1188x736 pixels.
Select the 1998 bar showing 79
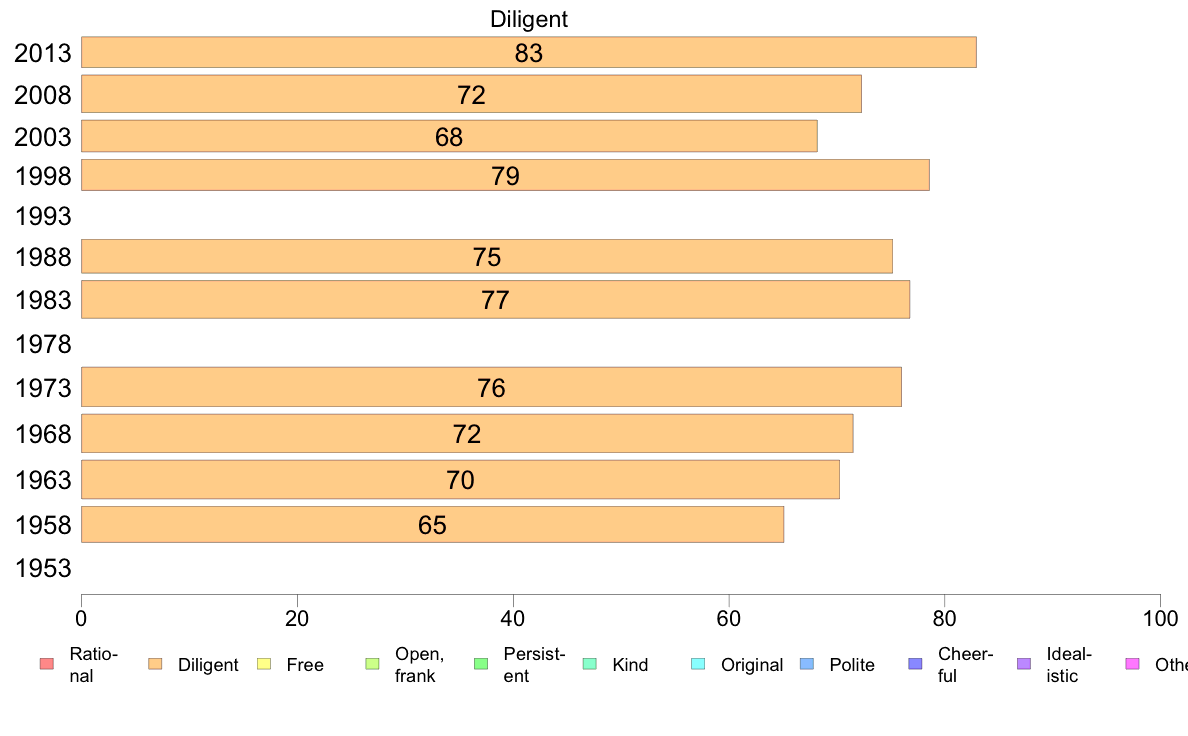click(505, 175)
